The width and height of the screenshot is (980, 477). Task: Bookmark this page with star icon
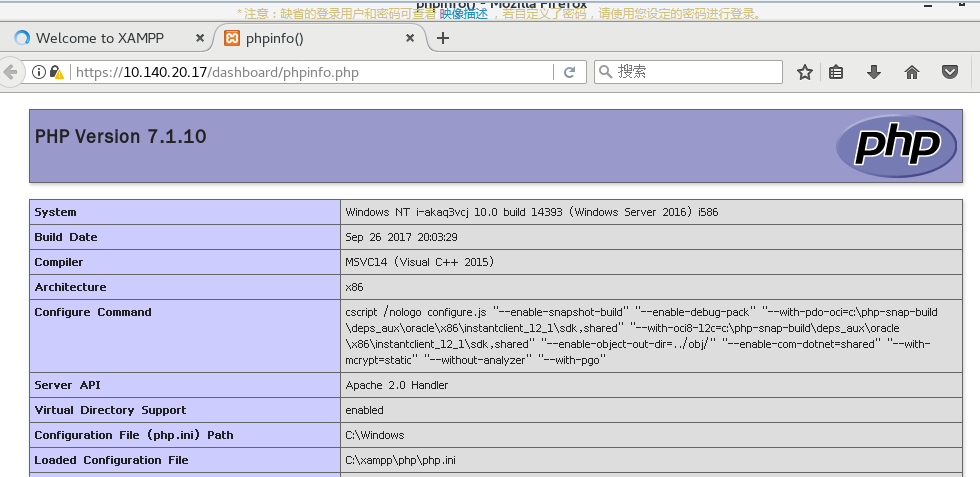805,73
